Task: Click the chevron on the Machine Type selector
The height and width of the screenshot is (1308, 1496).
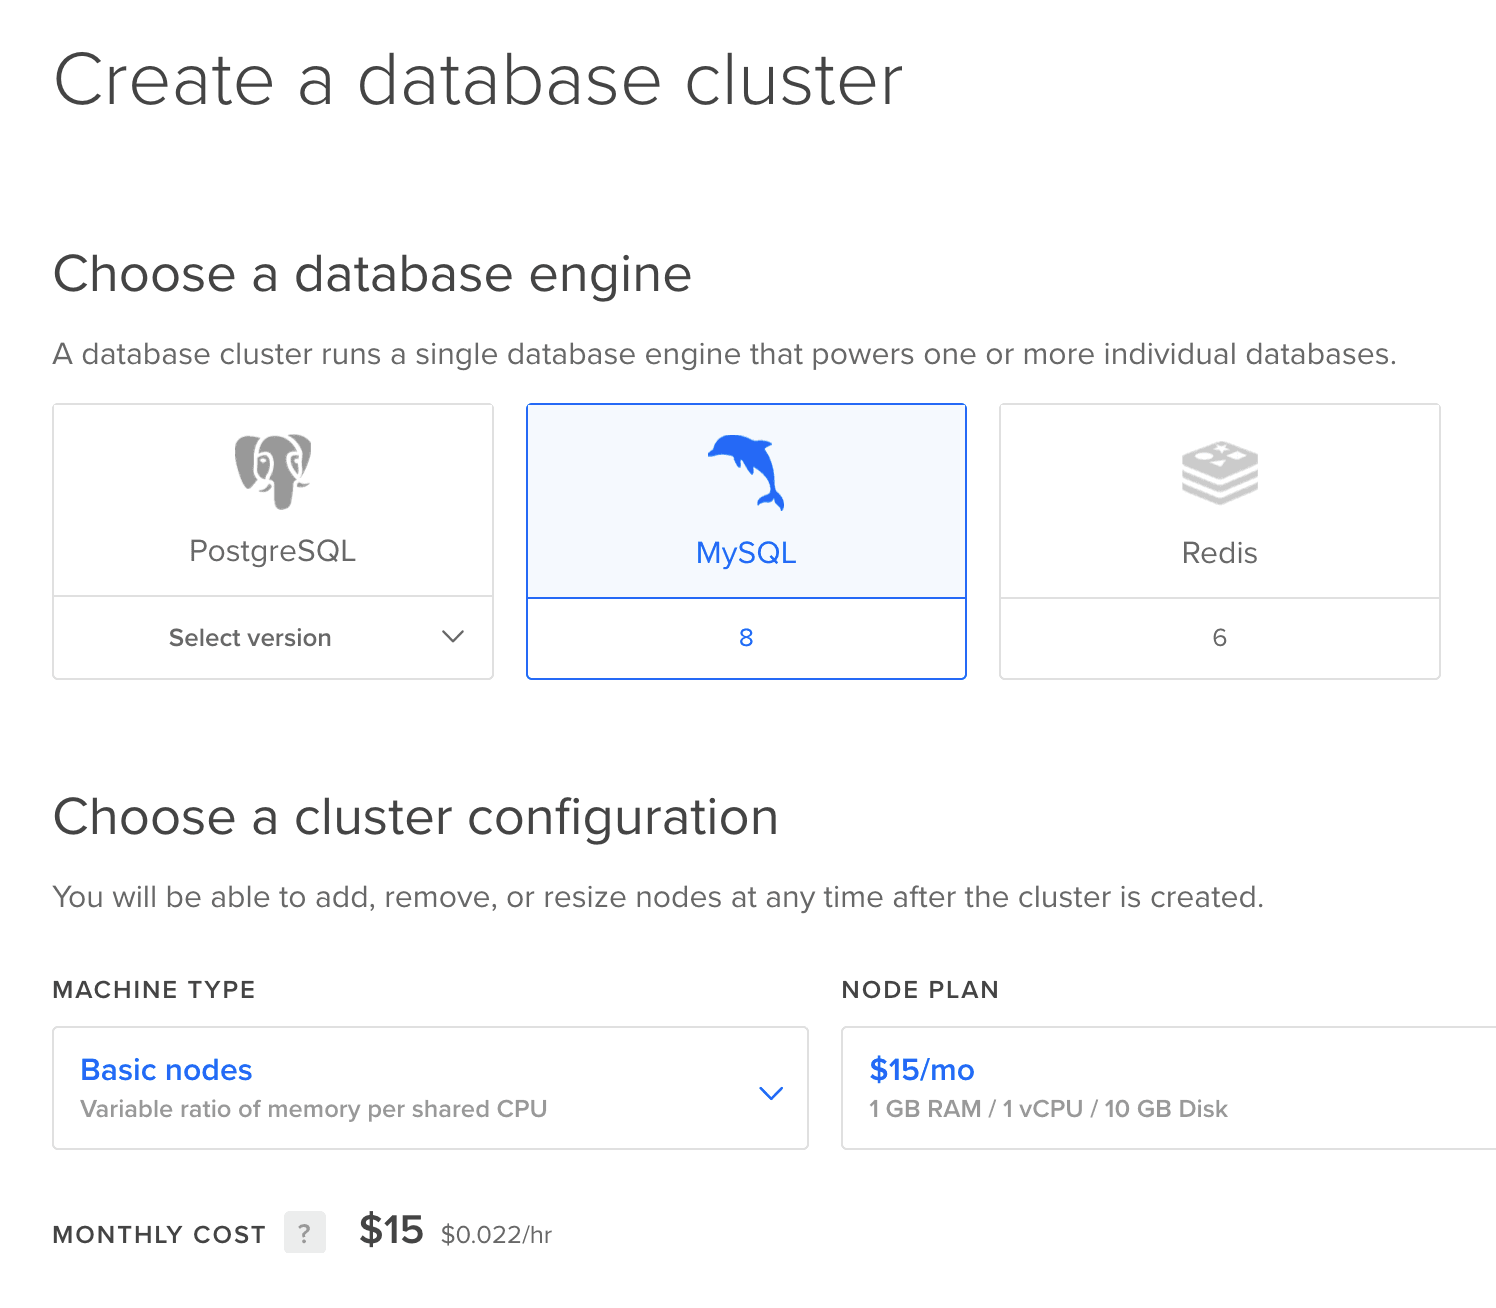Action: [x=771, y=1093]
